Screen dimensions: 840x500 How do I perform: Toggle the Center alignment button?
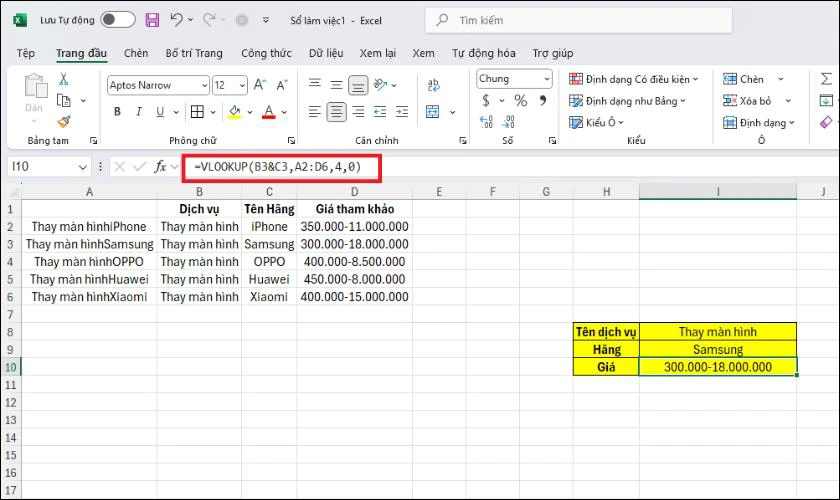pyautogui.click(x=336, y=111)
